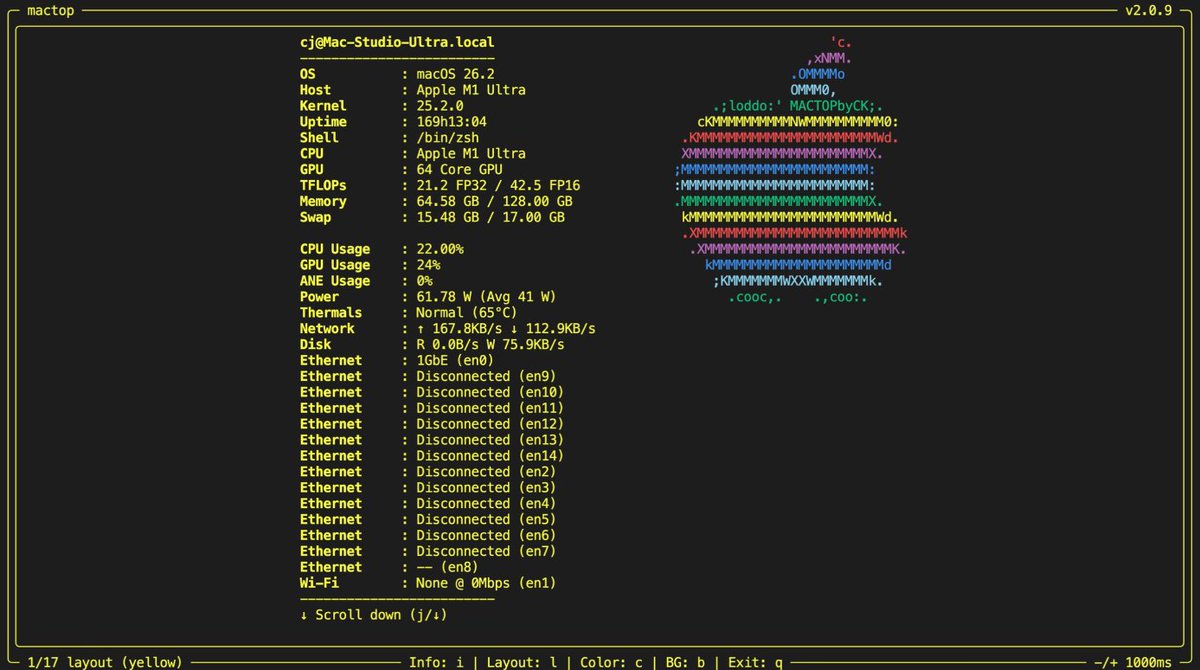
Task: Click the Thermals value 'Normal (65°C)'
Action: [x=467, y=313]
